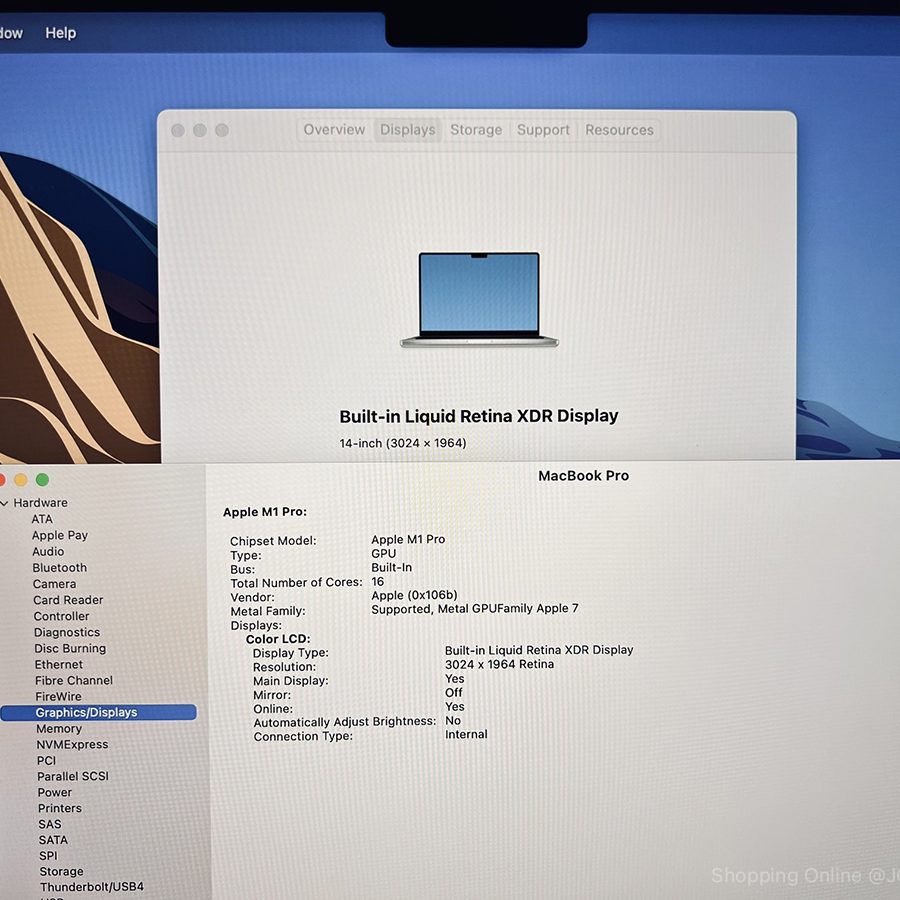
Task: Click the 'Internal' connection type value
Action: pos(466,734)
